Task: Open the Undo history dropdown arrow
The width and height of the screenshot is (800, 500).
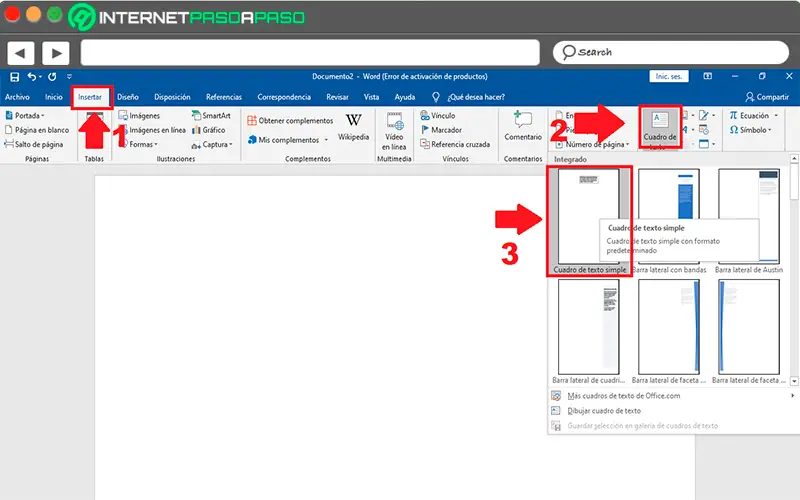Action: [40, 77]
